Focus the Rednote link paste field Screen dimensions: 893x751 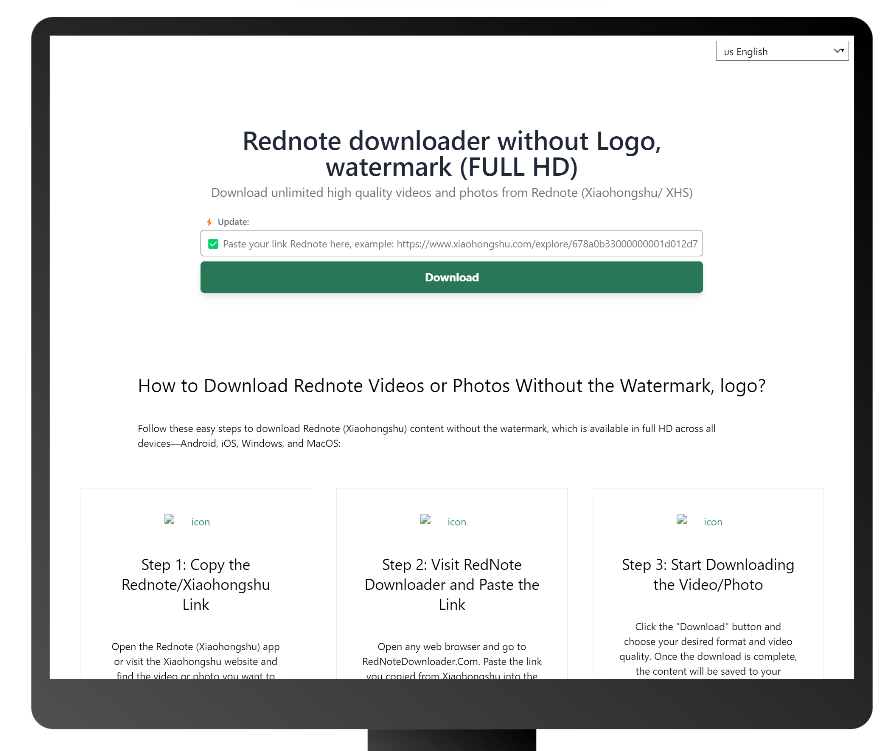click(460, 244)
